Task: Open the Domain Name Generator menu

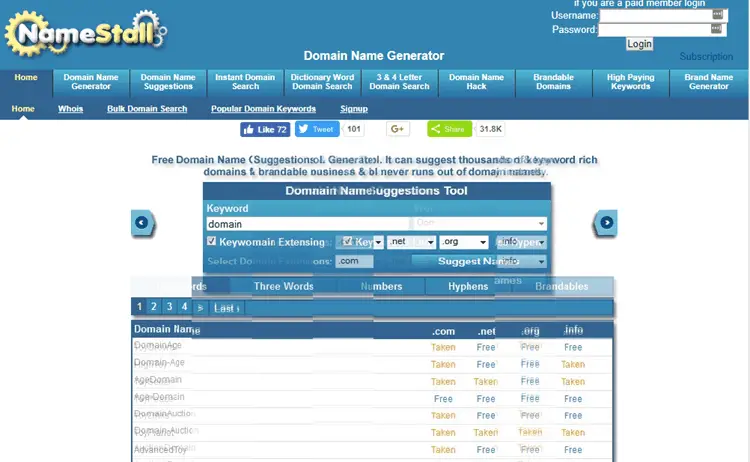Action: (91, 82)
